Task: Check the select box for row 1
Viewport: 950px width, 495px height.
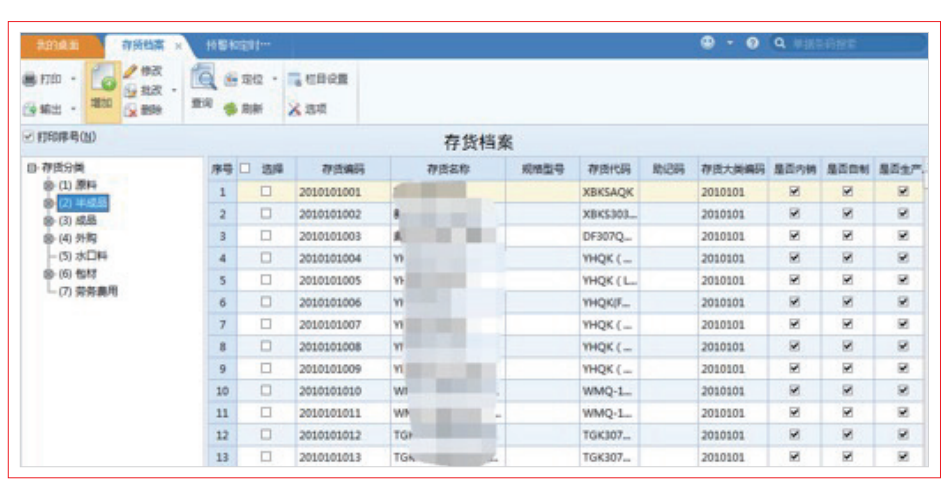Action: (266, 191)
